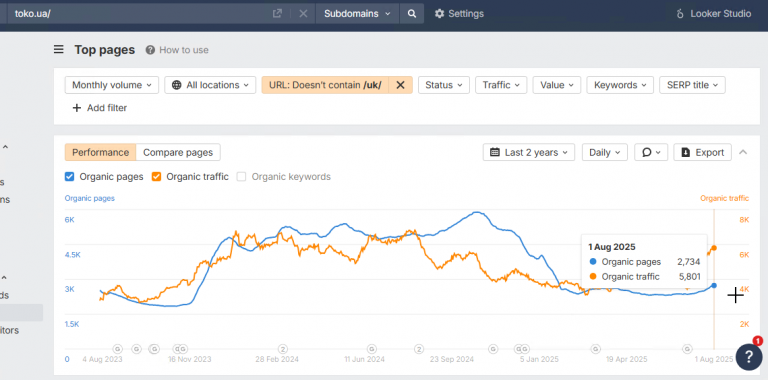Toggle the hamburger menu next to Top pages
This screenshot has width=768, height=380.
coord(59,49)
